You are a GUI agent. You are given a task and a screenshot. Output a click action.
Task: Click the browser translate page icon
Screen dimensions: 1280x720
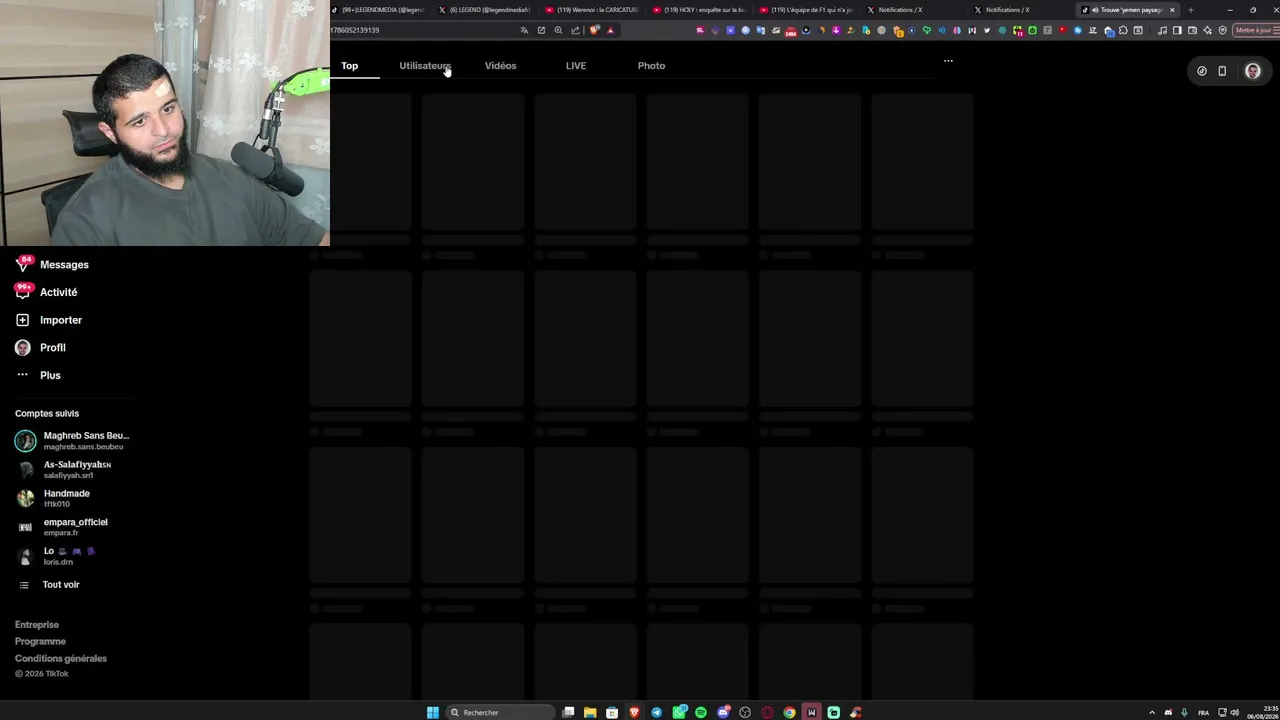pos(524,30)
